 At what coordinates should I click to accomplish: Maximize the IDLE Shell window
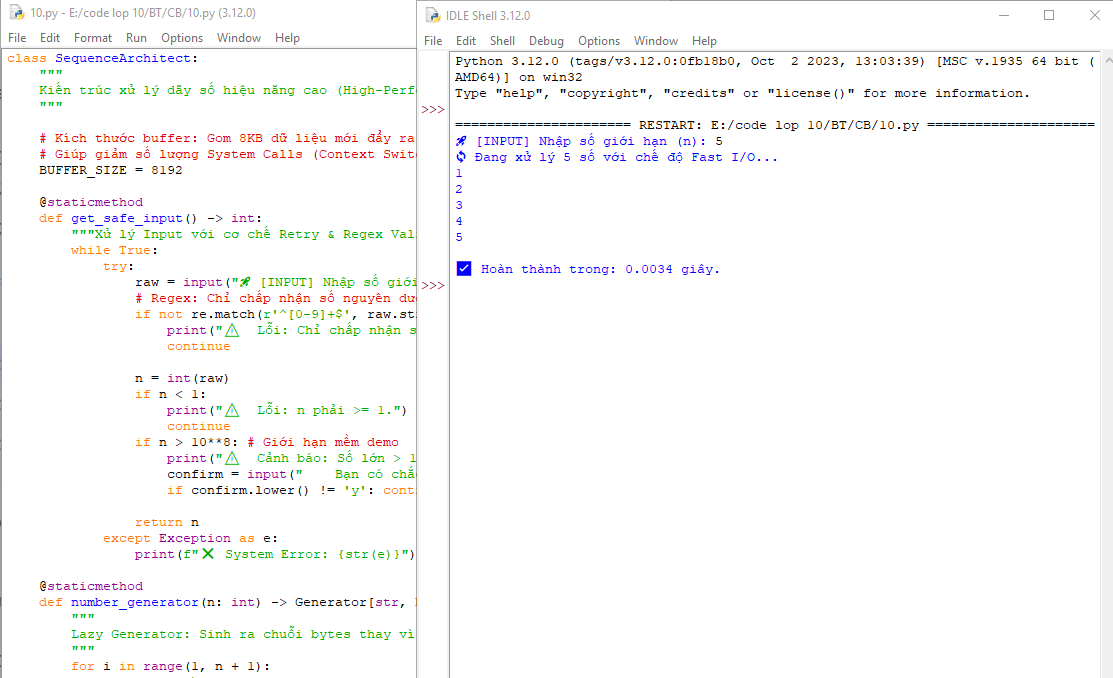tap(1049, 15)
